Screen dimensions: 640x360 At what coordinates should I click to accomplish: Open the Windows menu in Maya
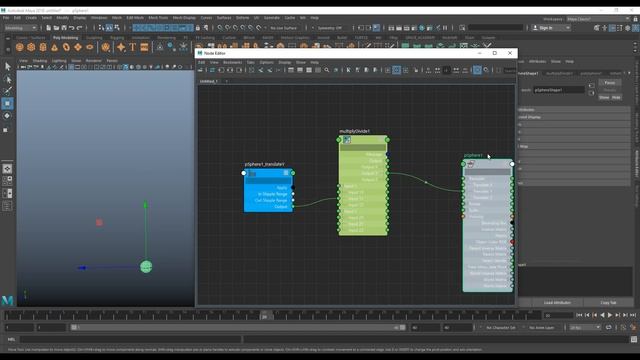pyautogui.click(x=99, y=18)
